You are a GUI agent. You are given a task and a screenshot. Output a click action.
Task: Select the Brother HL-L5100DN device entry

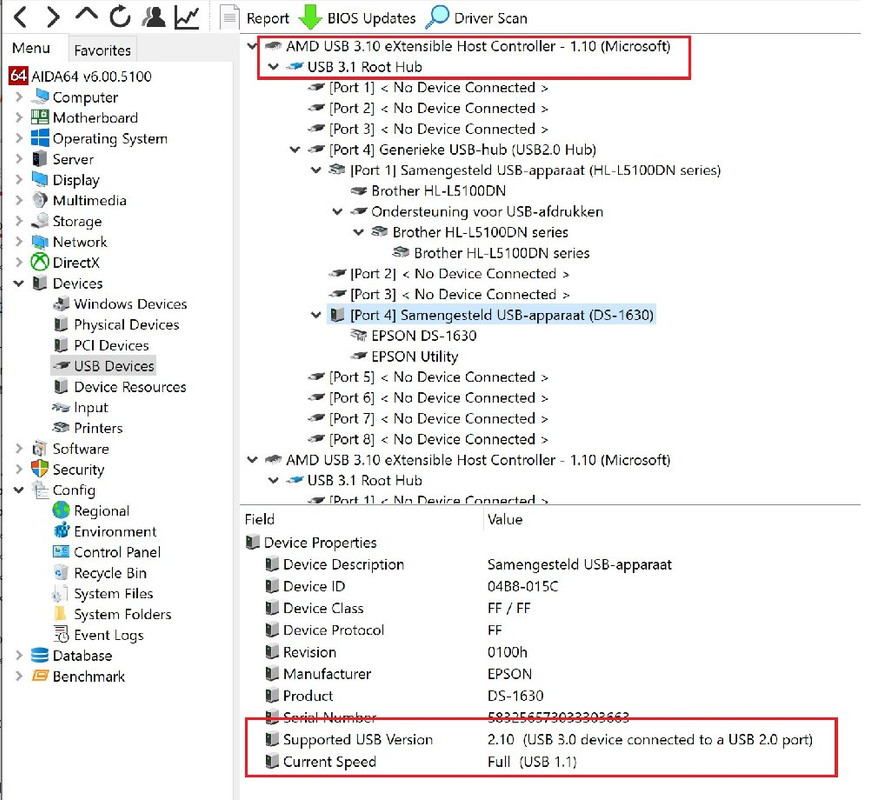[438, 191]
